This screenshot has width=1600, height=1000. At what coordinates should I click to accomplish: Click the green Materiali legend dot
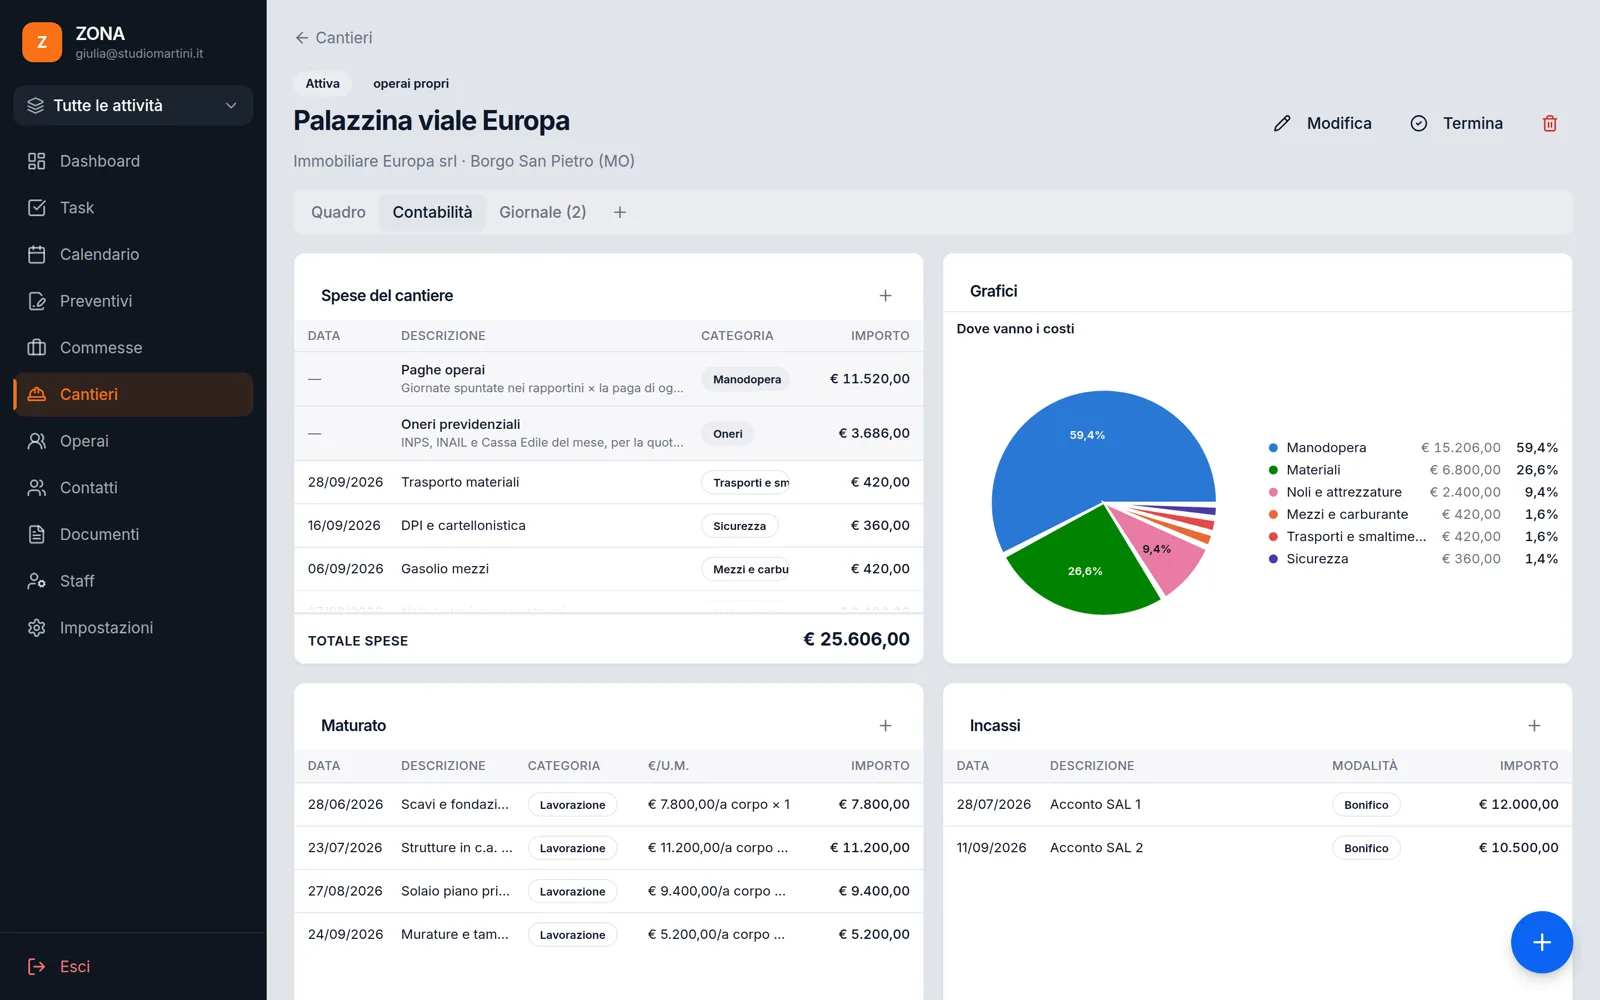[x=1273, y=470]
